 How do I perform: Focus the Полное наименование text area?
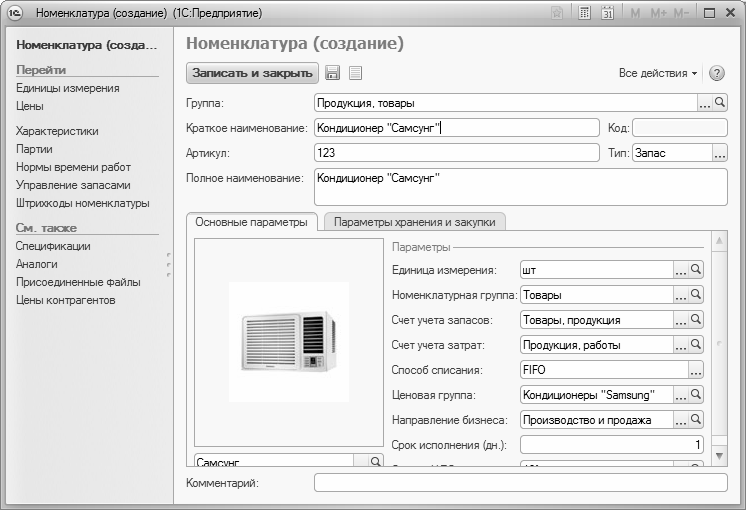[520, 187]
